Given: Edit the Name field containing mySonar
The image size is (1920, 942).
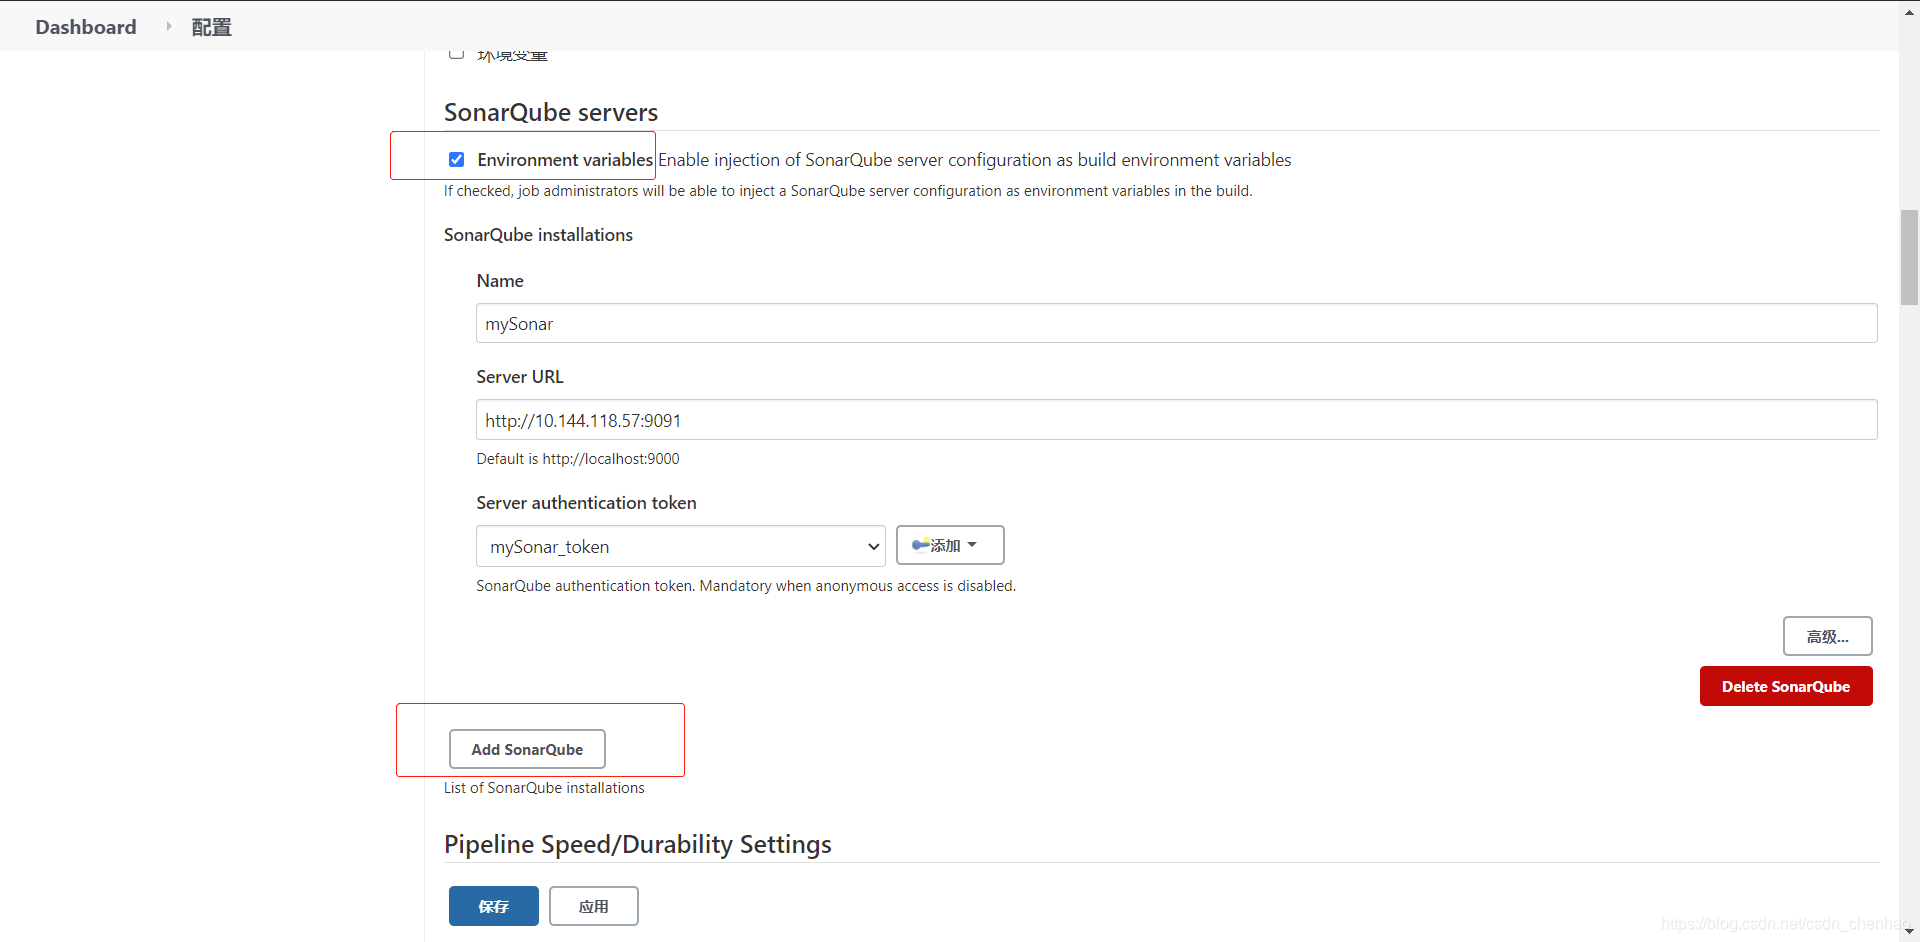Looking at the screenshot, I should [1176, 323].
